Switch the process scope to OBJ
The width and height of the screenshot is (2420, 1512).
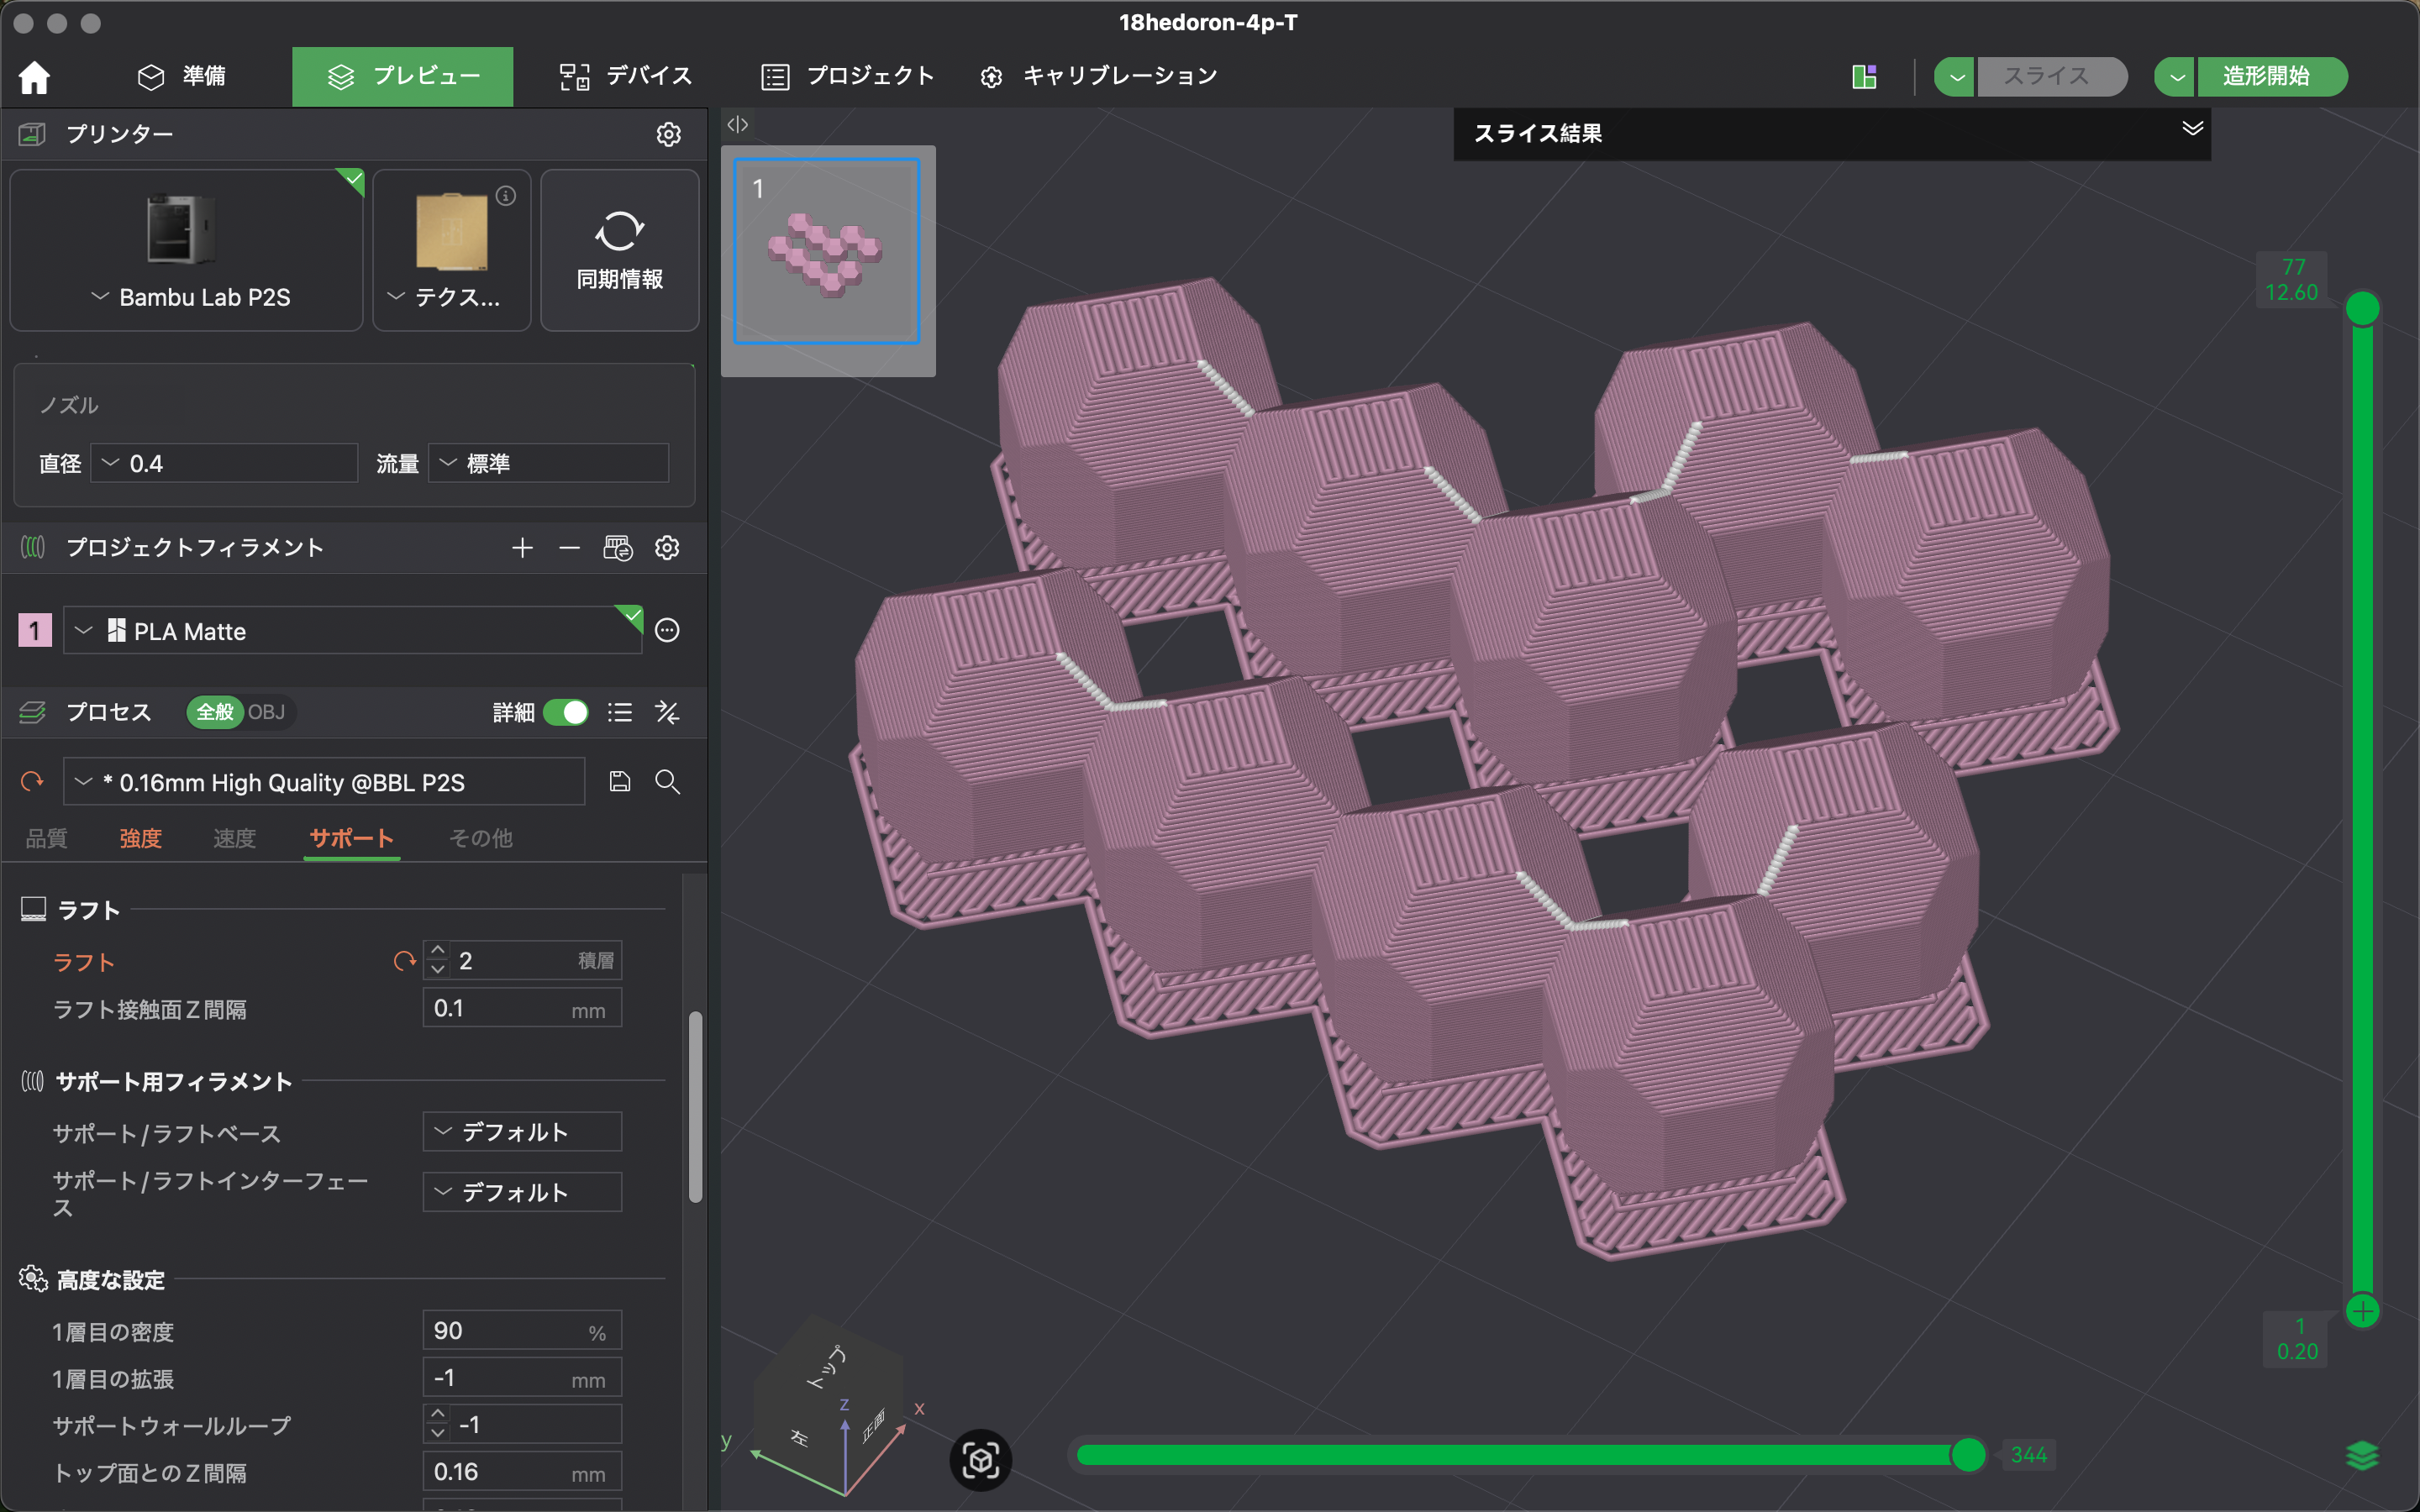point(267,712)
